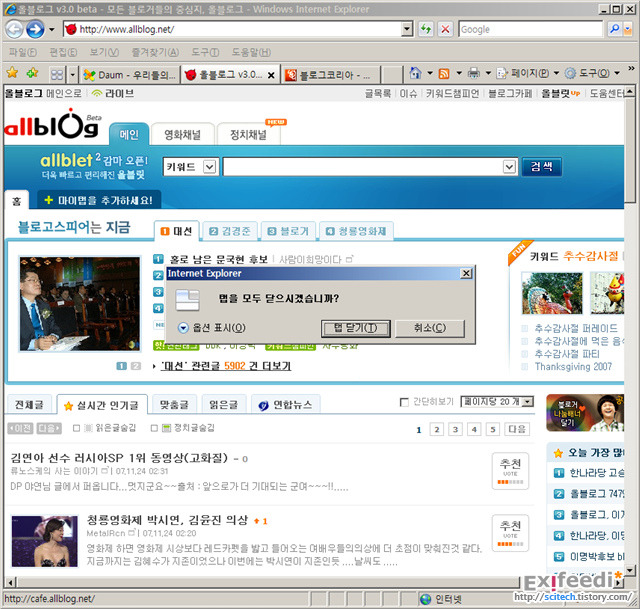Open the 도움말(H) menu

(x=251, y=52)
